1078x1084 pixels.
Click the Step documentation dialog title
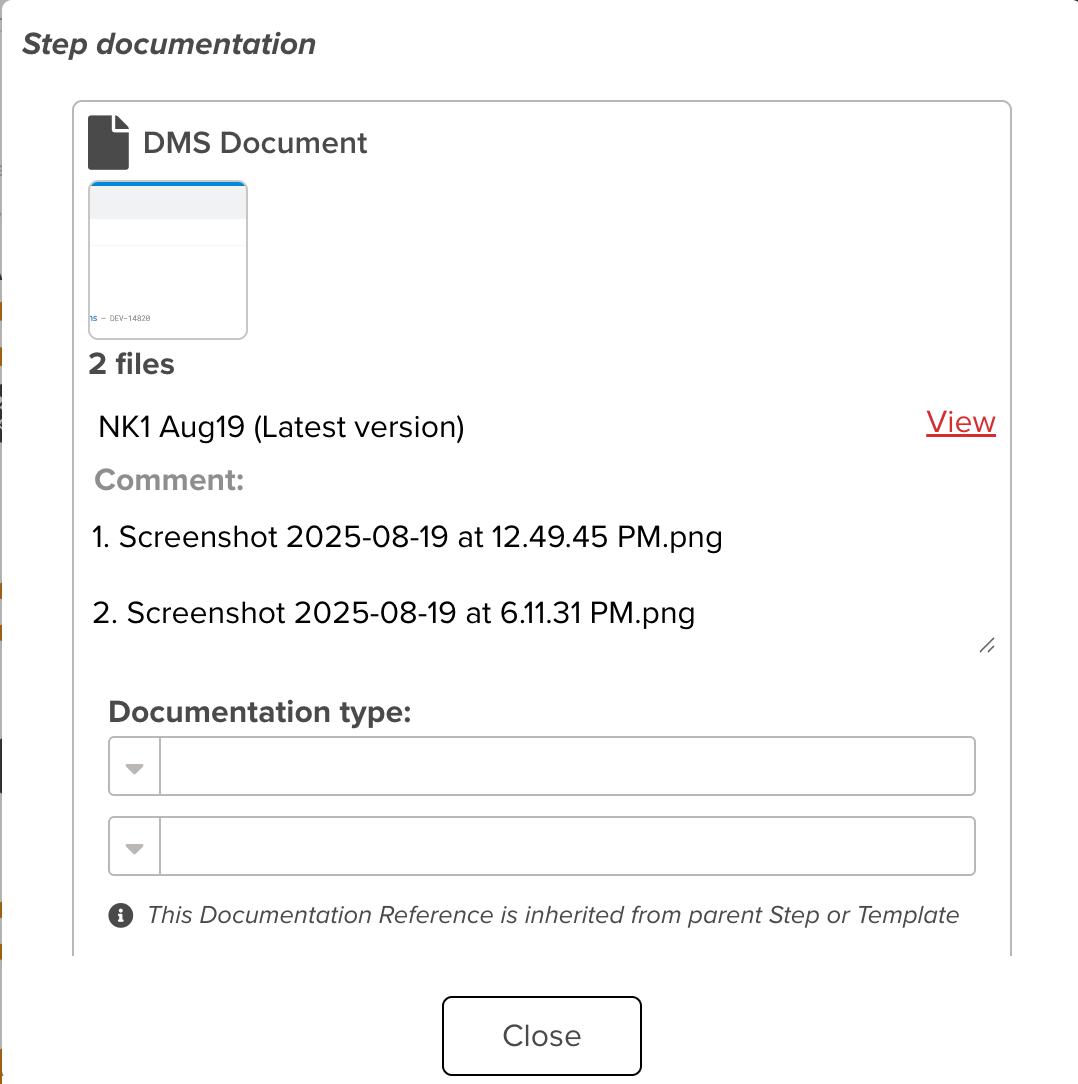pos(168,43)
